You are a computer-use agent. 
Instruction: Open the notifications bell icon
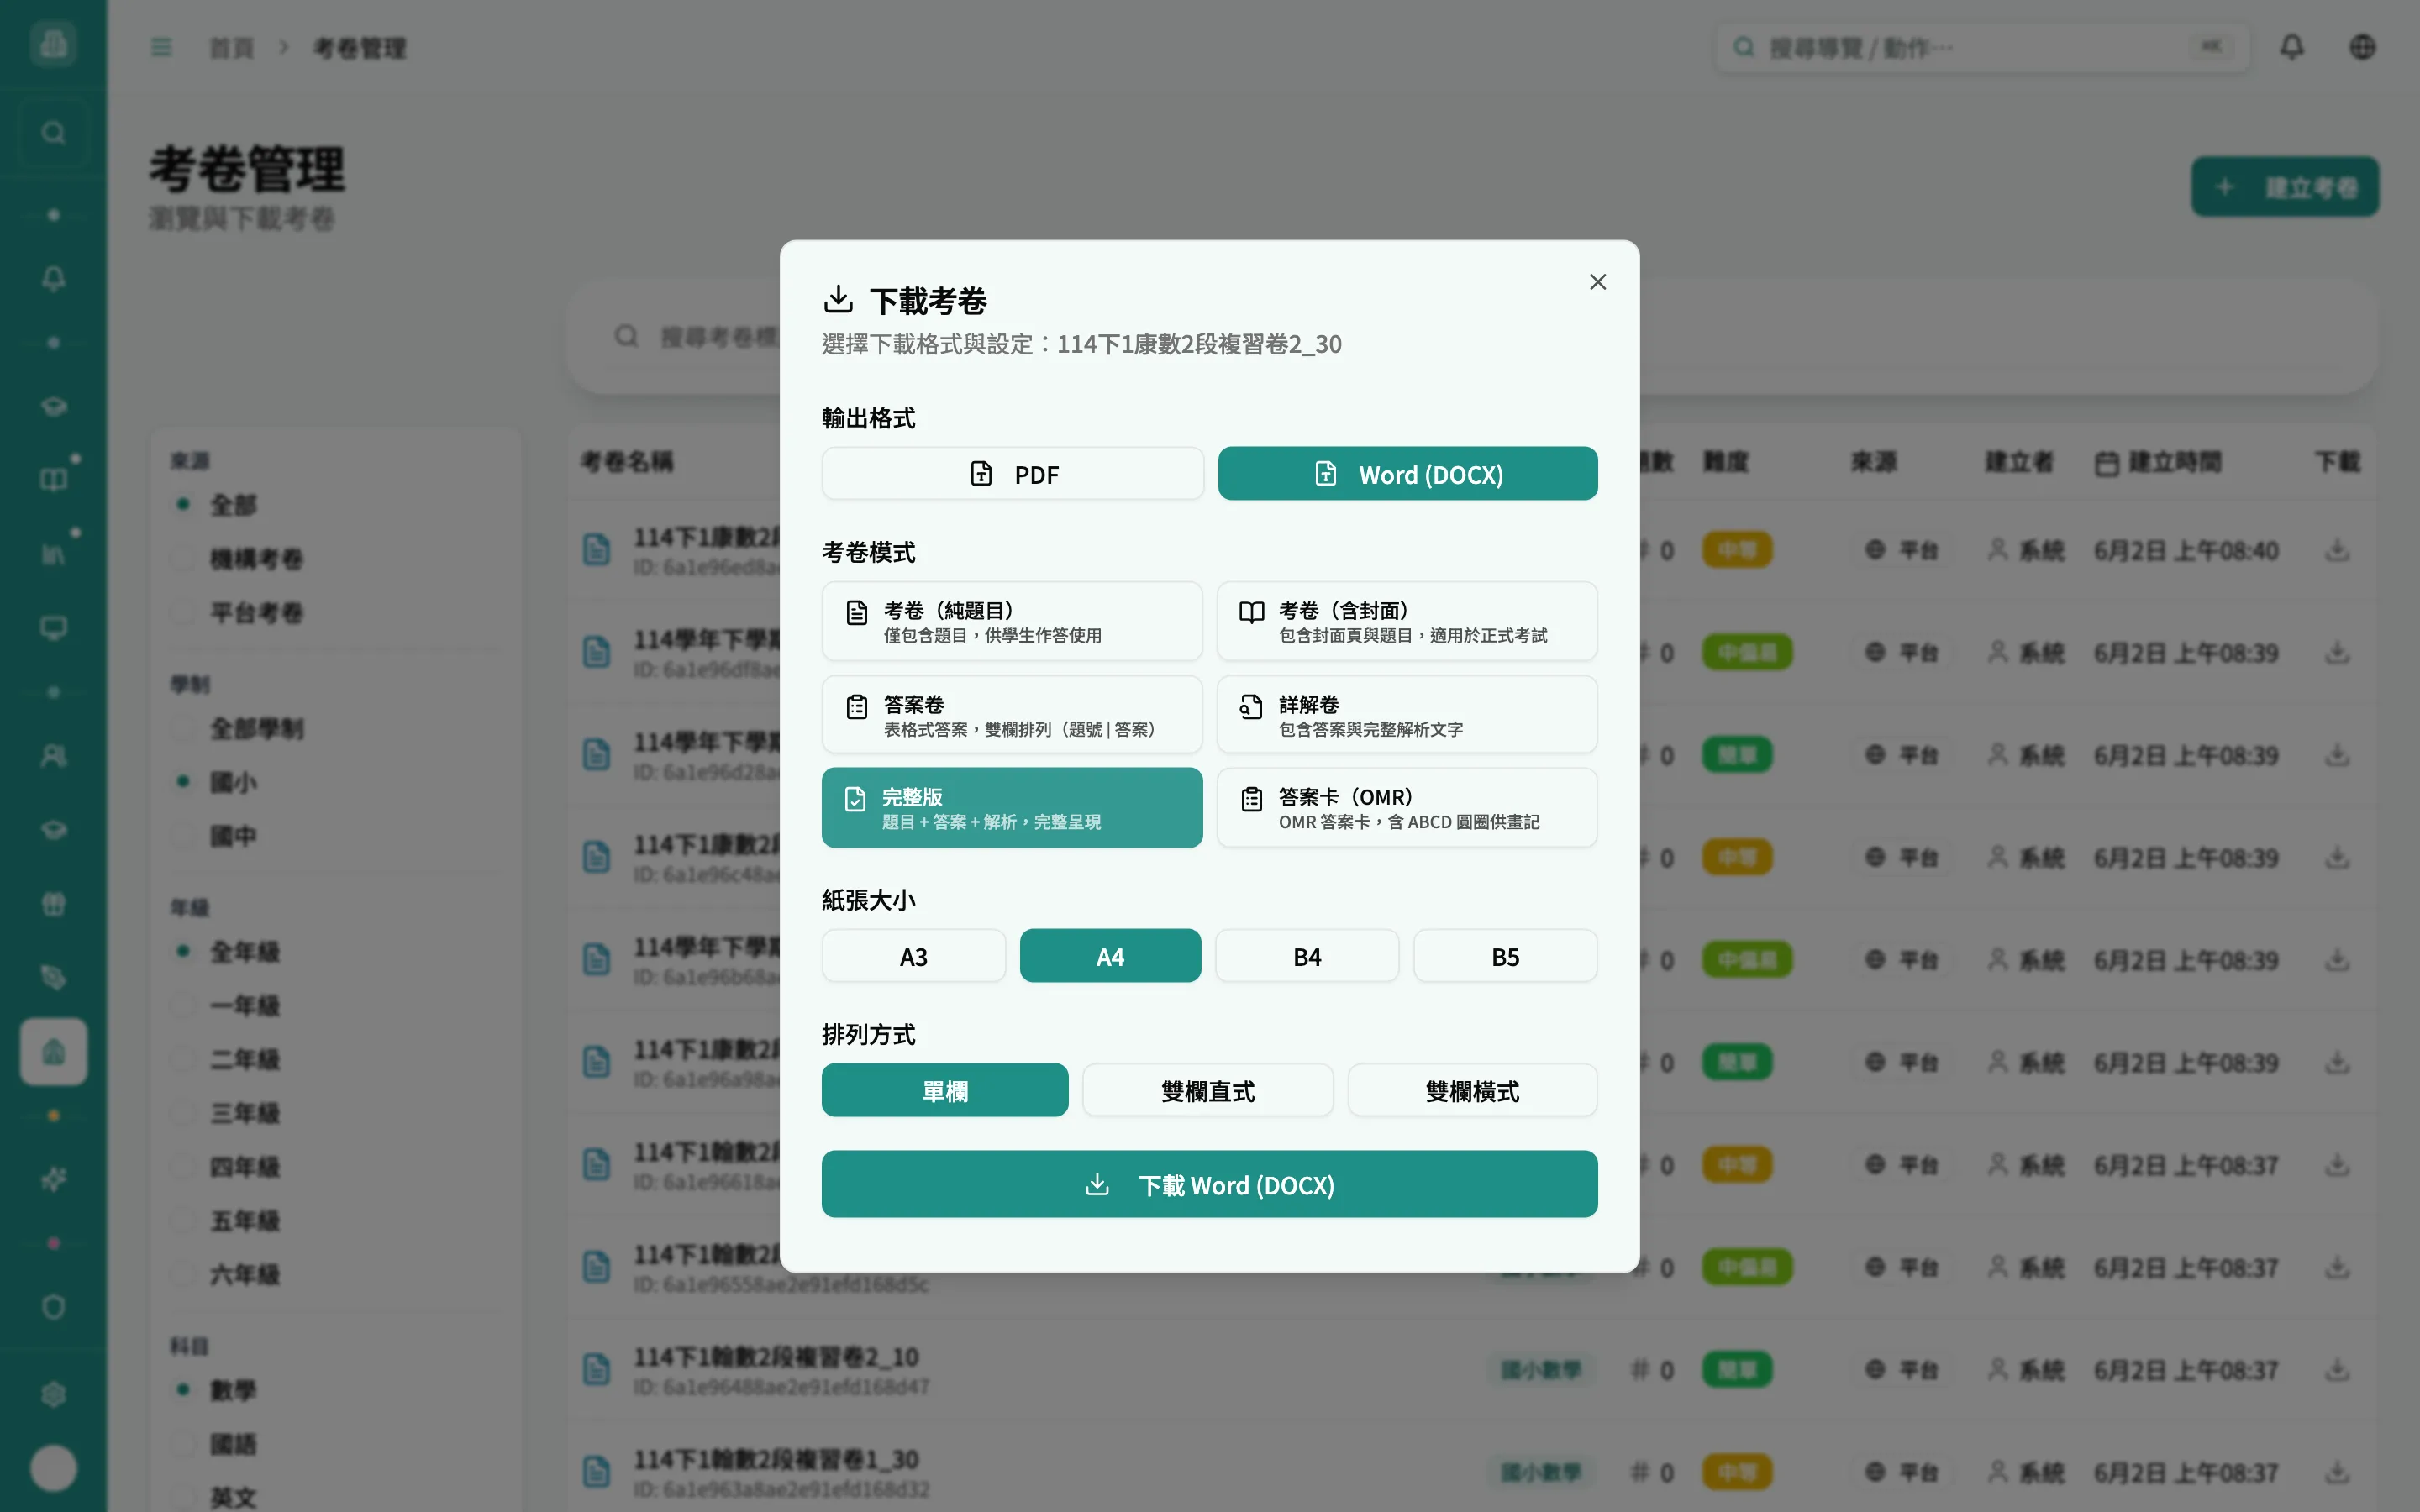2291,47
